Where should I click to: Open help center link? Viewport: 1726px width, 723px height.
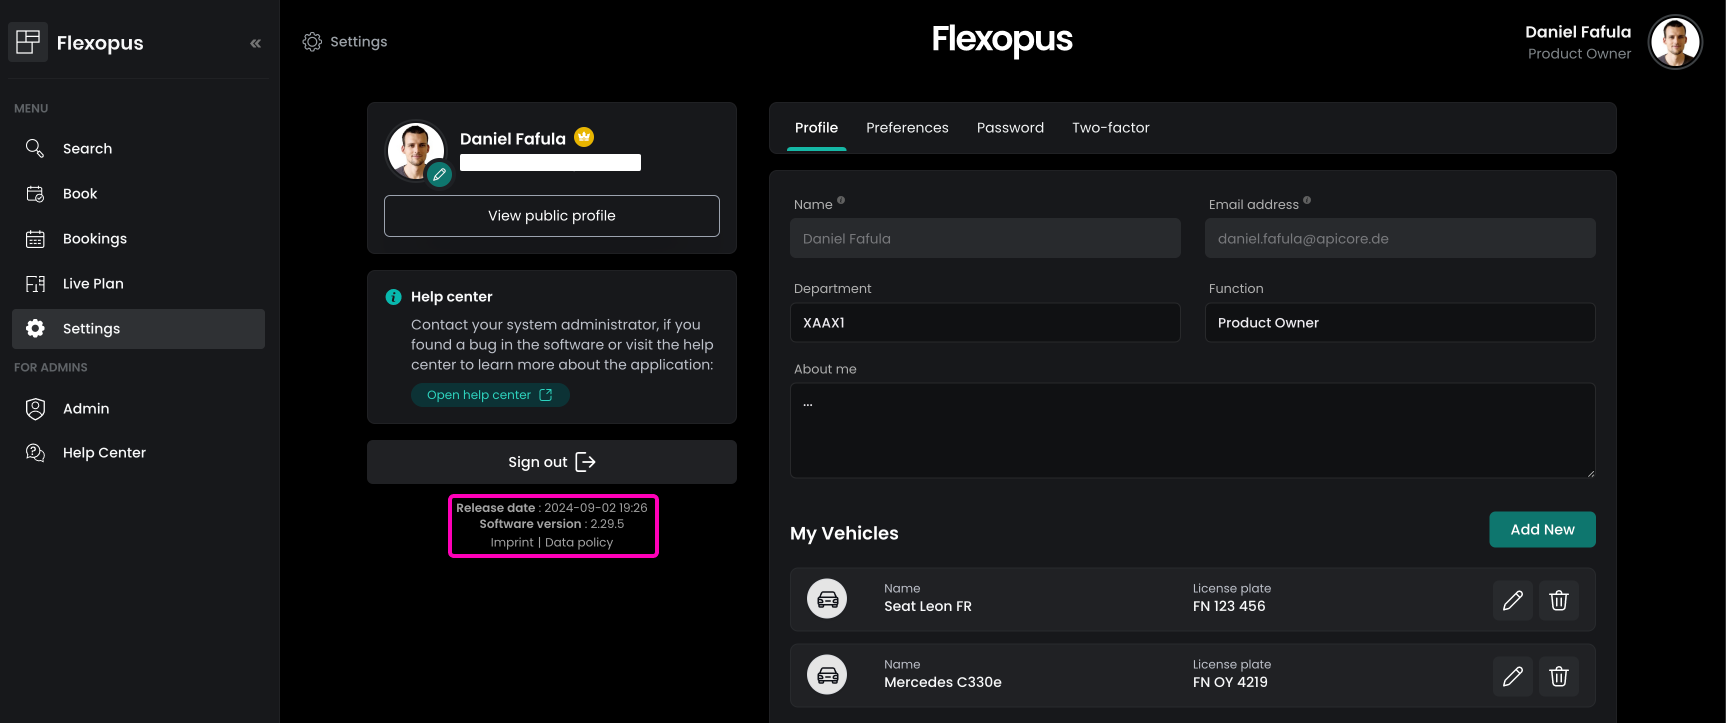(490, 395)
